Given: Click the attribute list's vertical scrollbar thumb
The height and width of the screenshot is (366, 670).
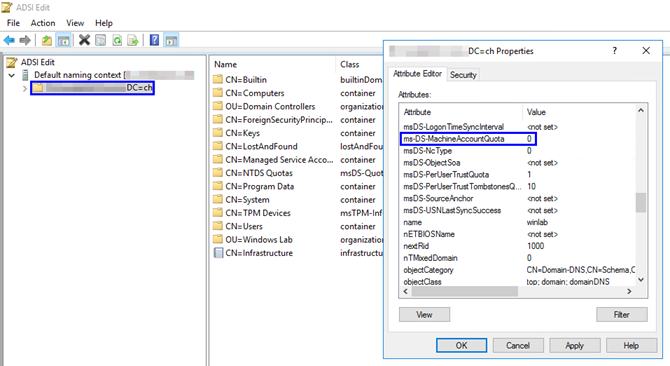Looking at the screenshot, I should pos(641,203).
